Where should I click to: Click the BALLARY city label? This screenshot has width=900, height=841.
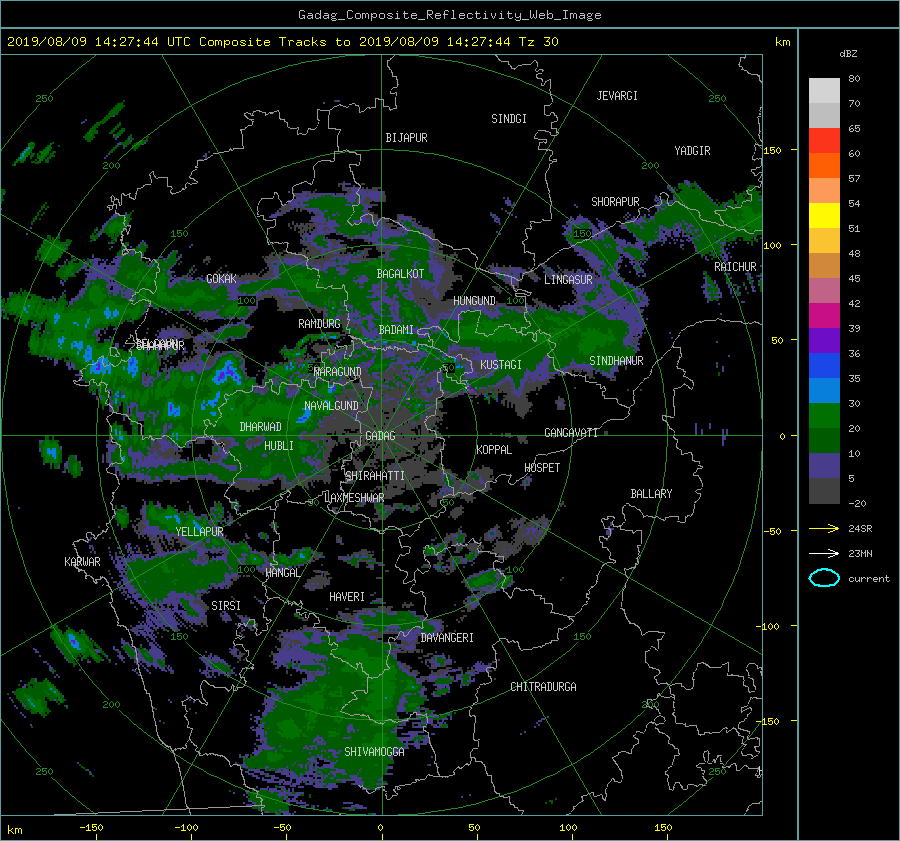pos(651,494)
